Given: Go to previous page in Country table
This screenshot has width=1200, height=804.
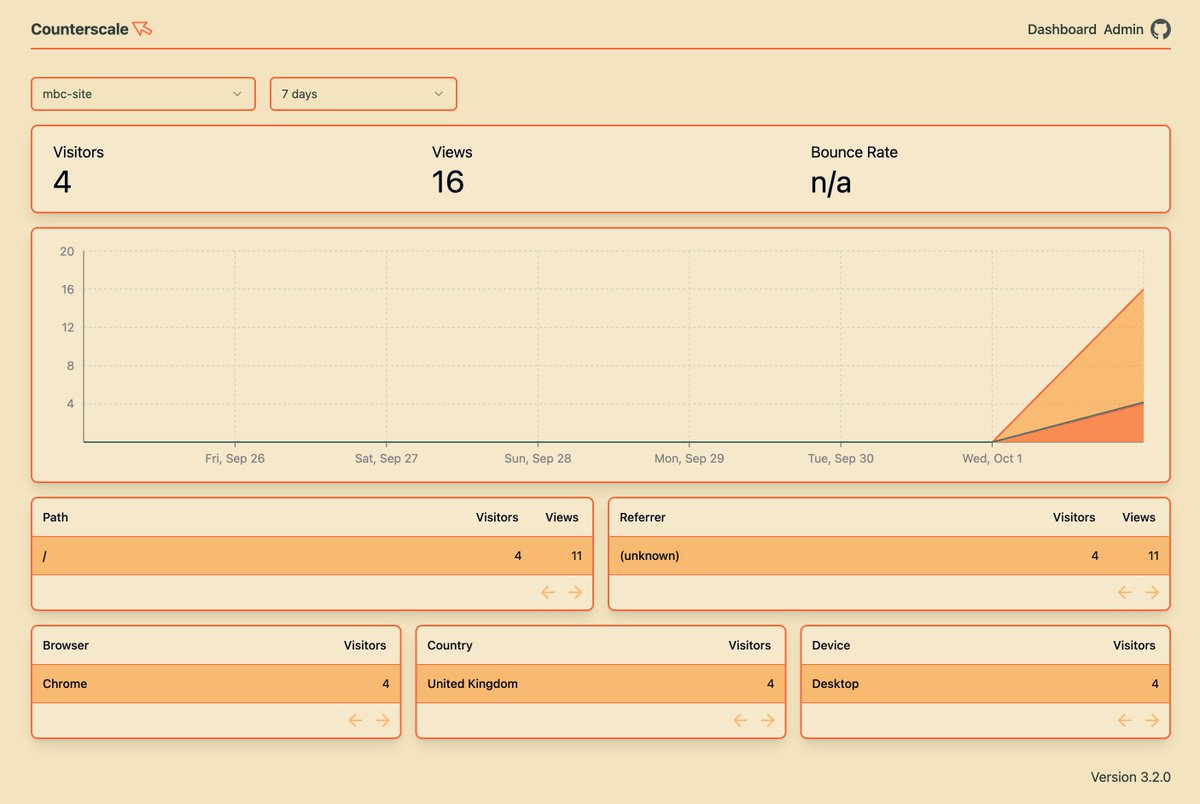Looking at the screenshot, I should point(741,720).
